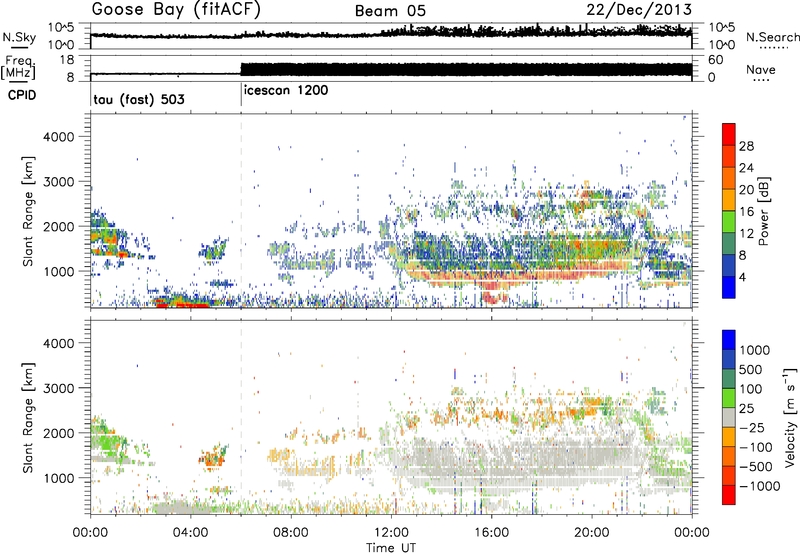This screenshot has height=554, width=800.
Task: Click the '08:00' time tick label
Action: pos(291,533)
